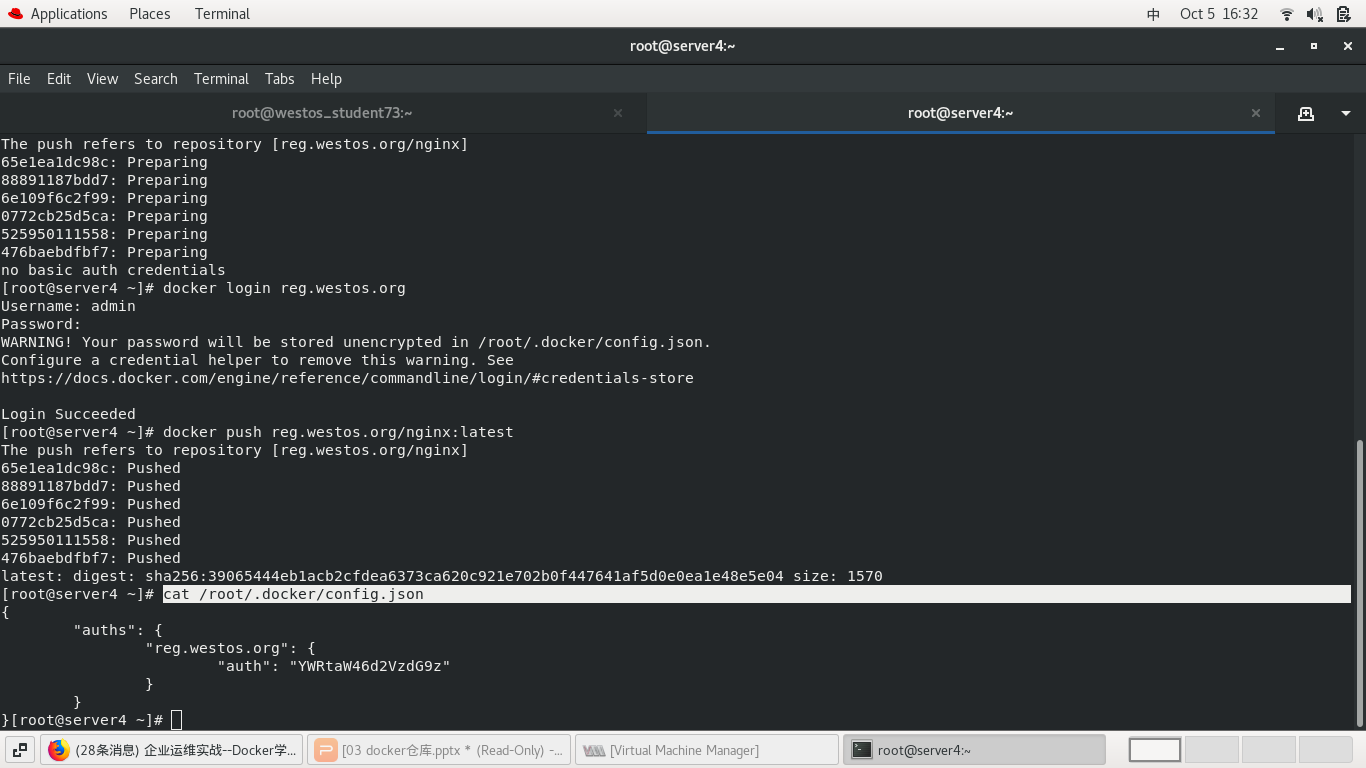Open the File menu
This screenshot has width=1366, height=768.
click(19, 79)
